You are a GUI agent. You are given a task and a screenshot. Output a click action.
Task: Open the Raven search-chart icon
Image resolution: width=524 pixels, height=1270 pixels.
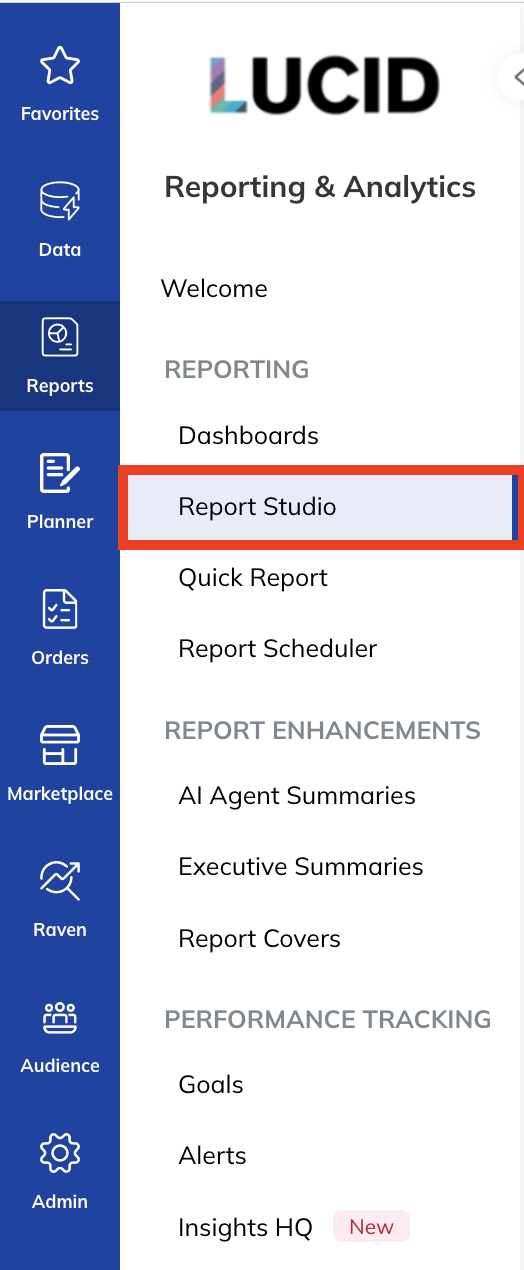(59, 881)
